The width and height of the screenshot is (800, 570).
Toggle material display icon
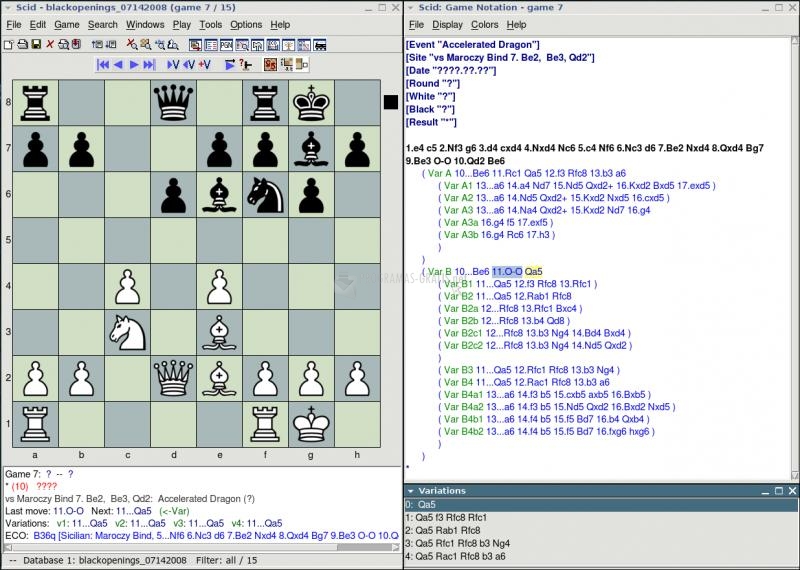[302, 65]
